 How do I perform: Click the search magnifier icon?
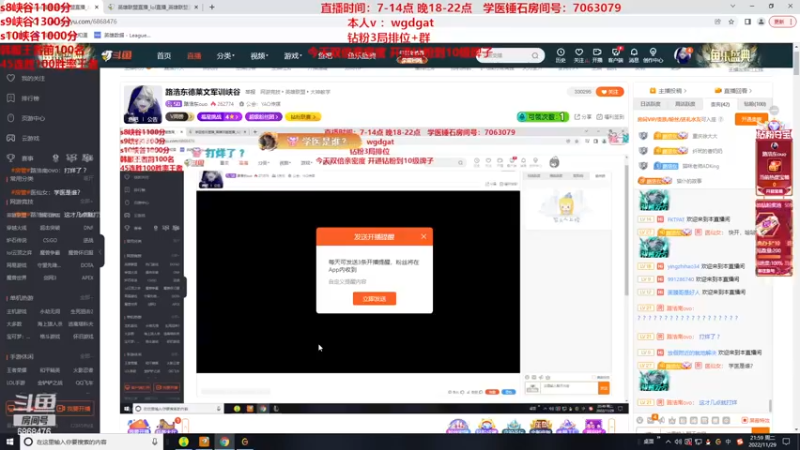[x=535, y=55]
